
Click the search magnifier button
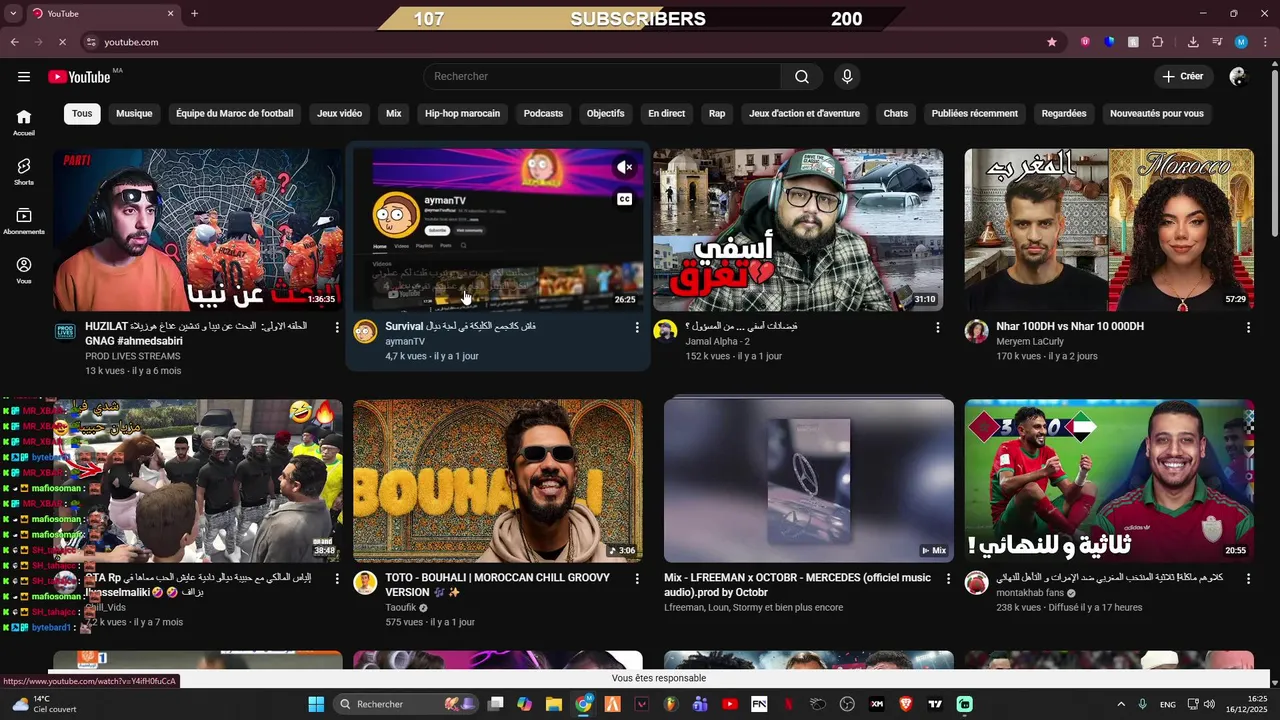point(802,77)
